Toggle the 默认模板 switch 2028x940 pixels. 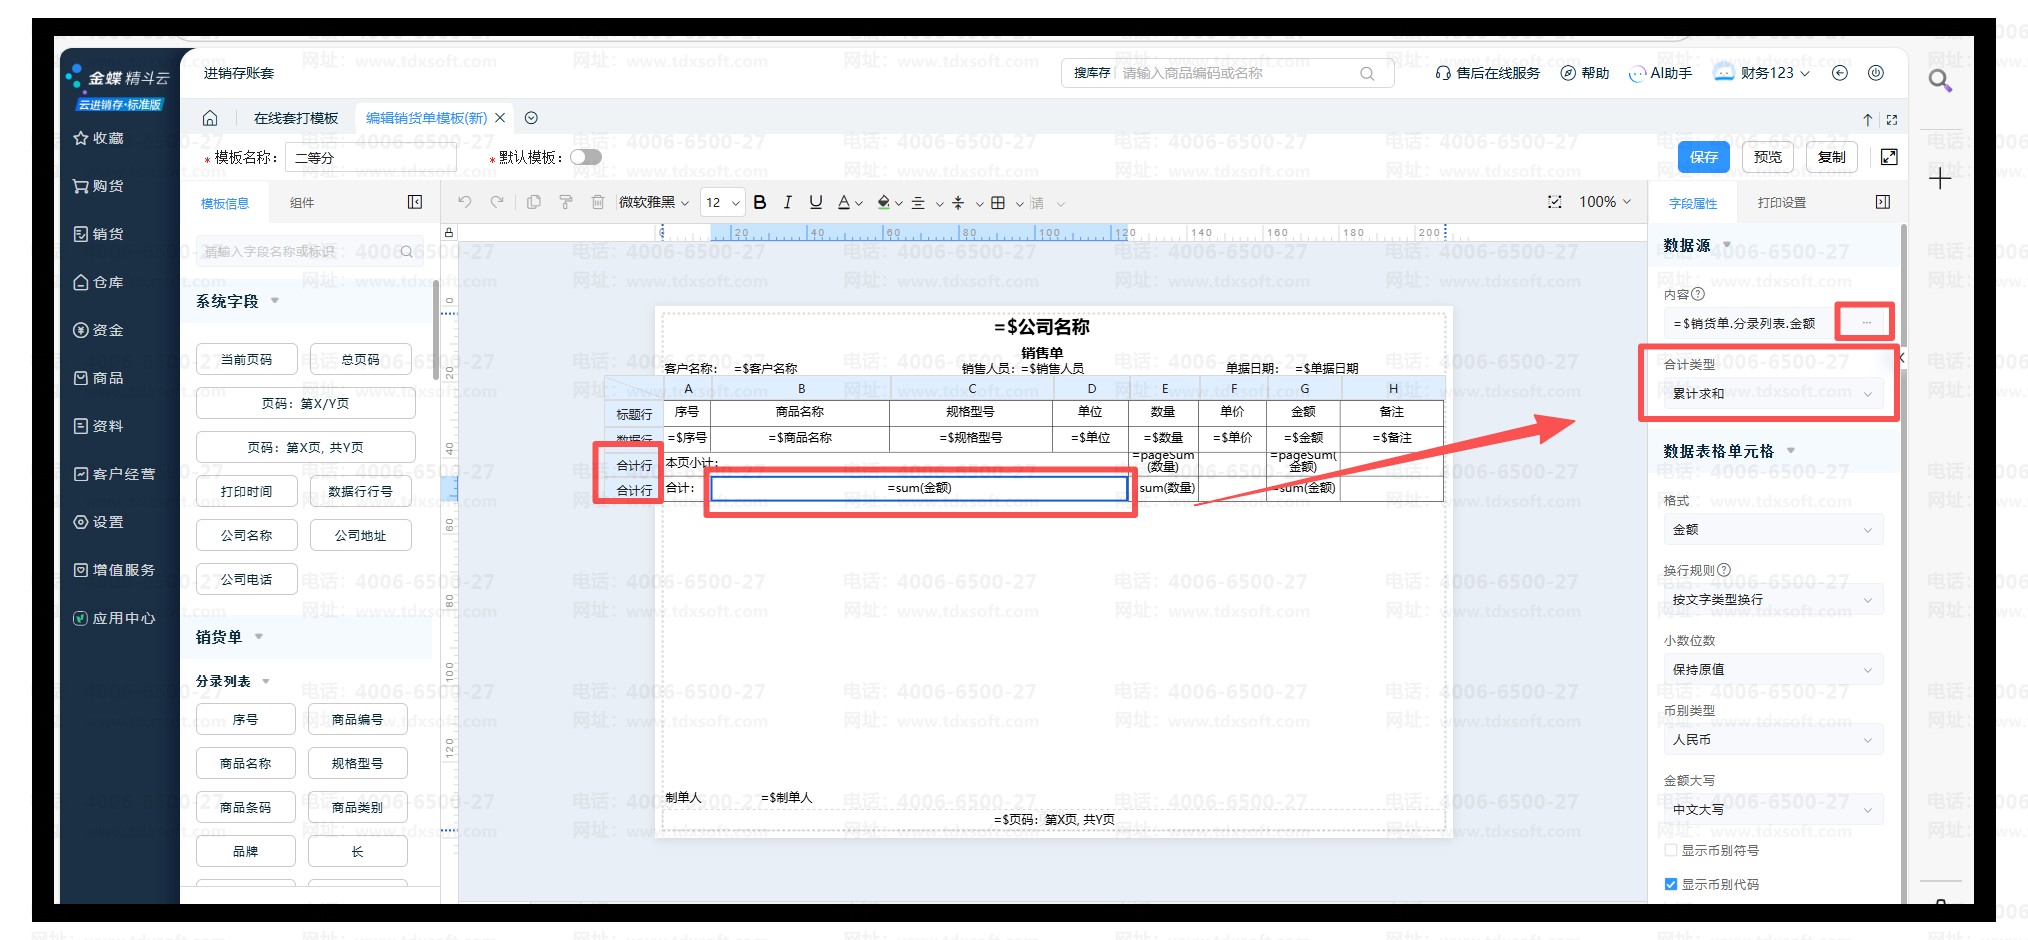tap(586, 157)
